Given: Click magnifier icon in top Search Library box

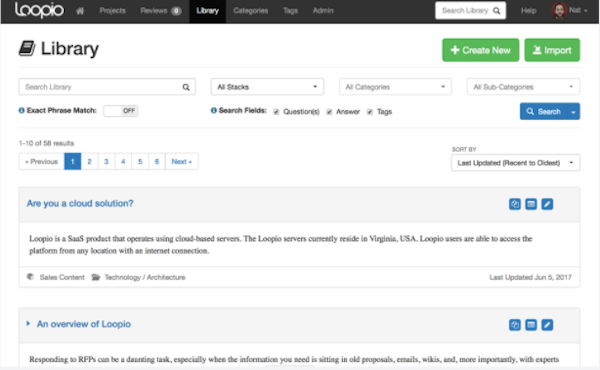Looking at the screenshot, I should 496,11.
